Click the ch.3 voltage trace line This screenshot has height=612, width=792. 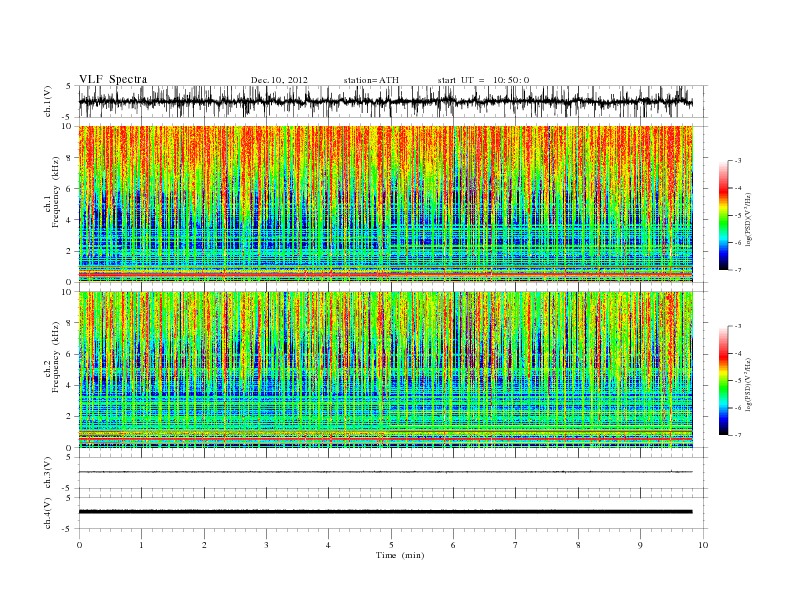point(385,472)
